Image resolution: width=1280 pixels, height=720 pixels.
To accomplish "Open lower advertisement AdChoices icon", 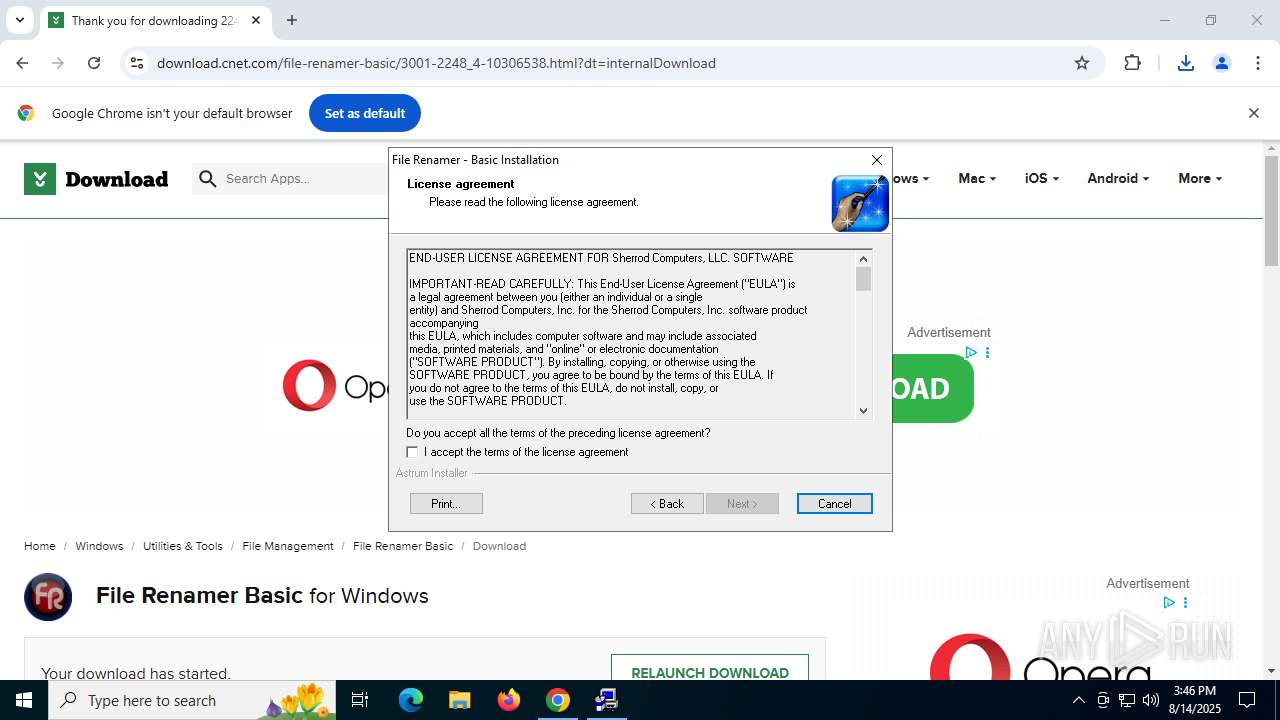I will tap(1168, 603).
